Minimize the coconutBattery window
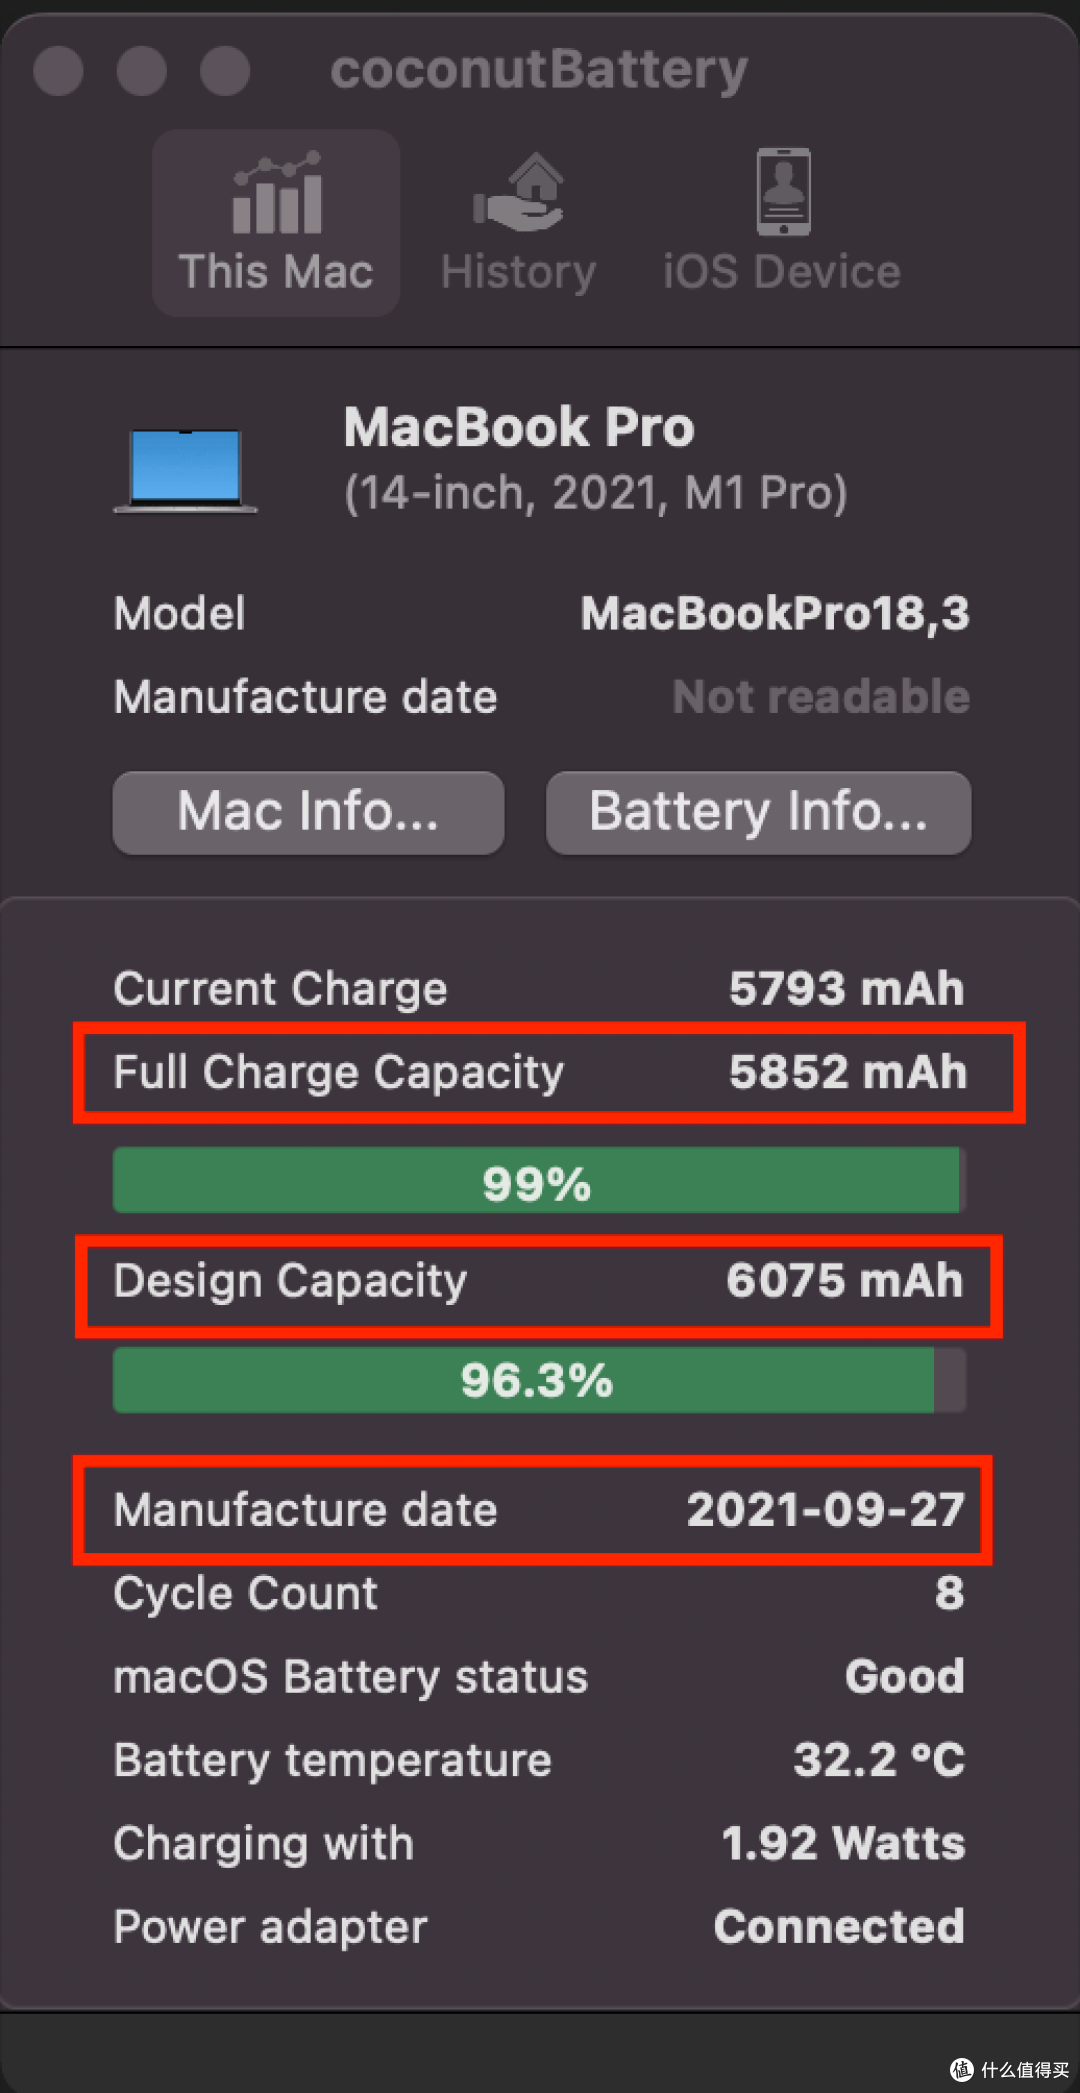 [x=141, y=71]
